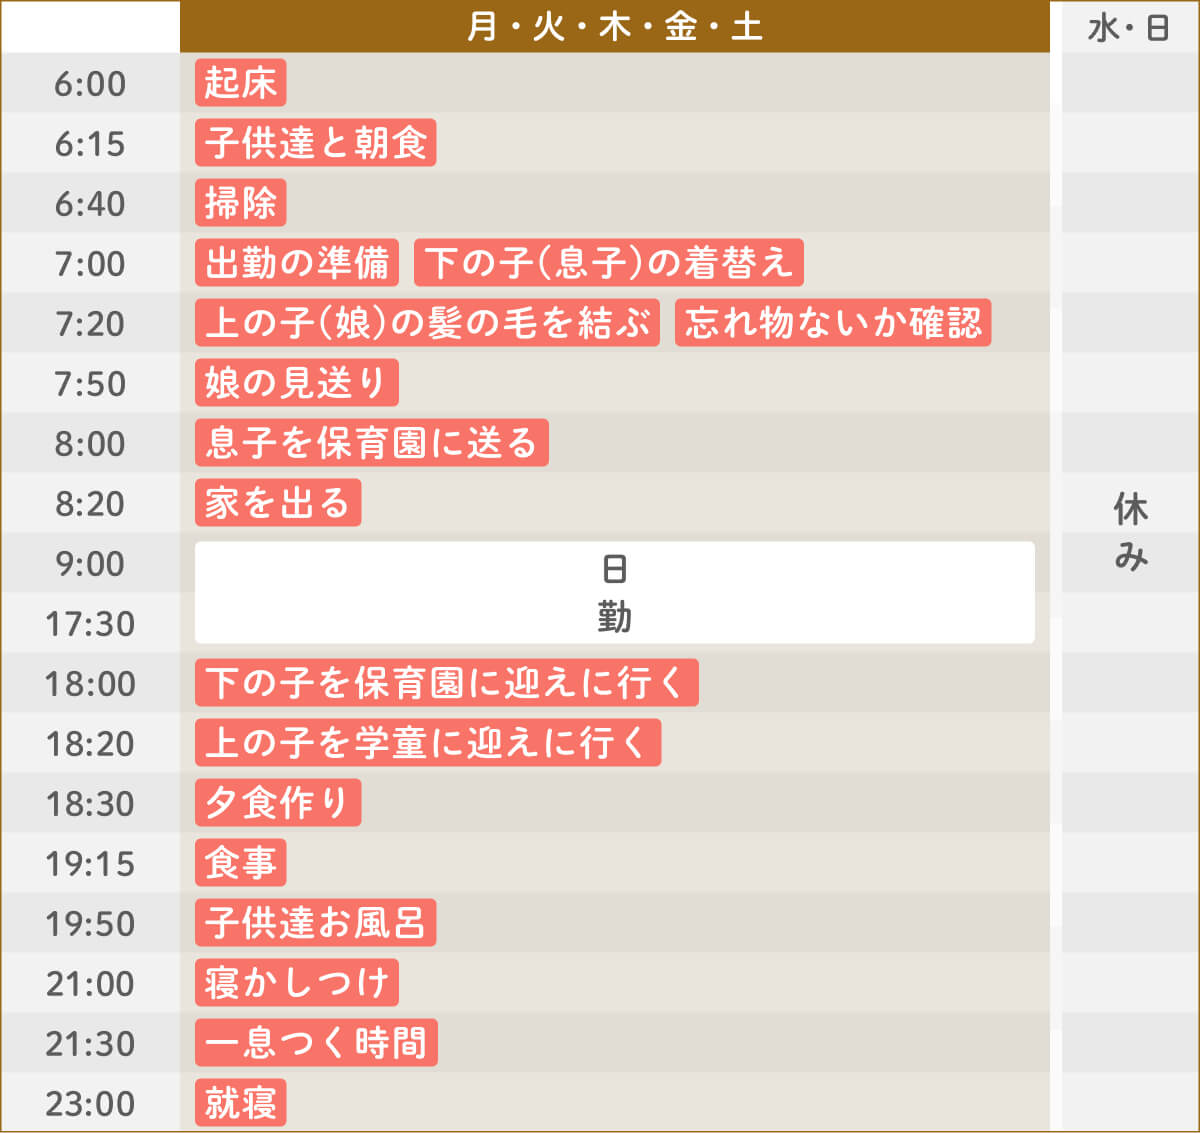Image resolution: width=1200 pixels, height=1133 pixels.
Task: Click the 出勤の準備 label
Action: [x=297, y=263]
